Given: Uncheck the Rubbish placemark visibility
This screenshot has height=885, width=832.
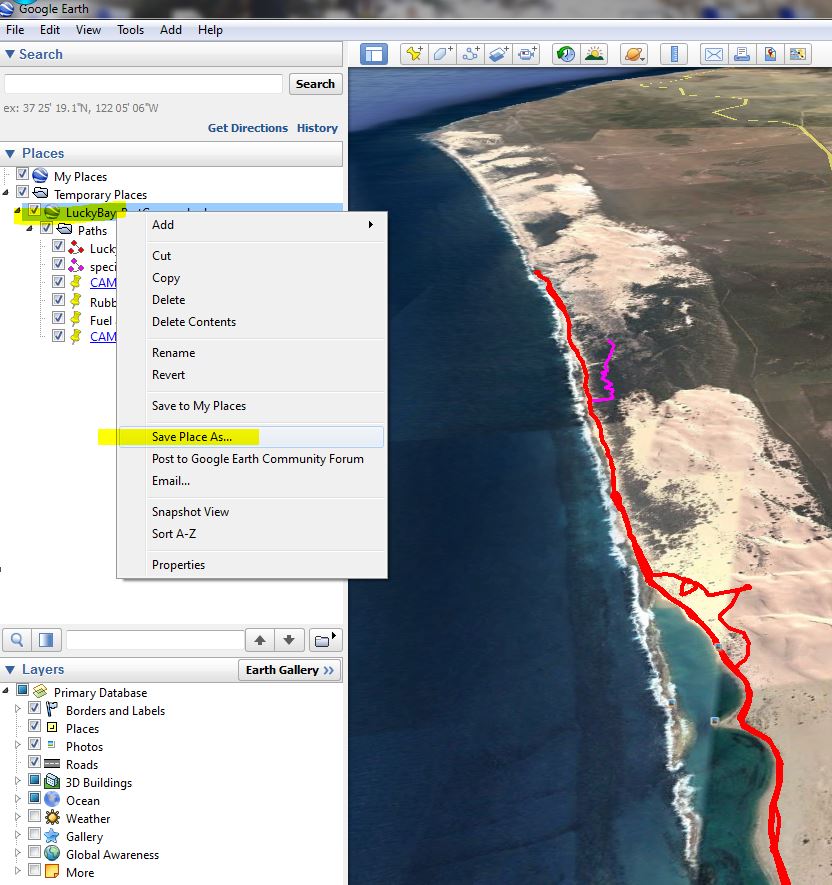Looking at the screenshot, I should [x=58, y=300].
